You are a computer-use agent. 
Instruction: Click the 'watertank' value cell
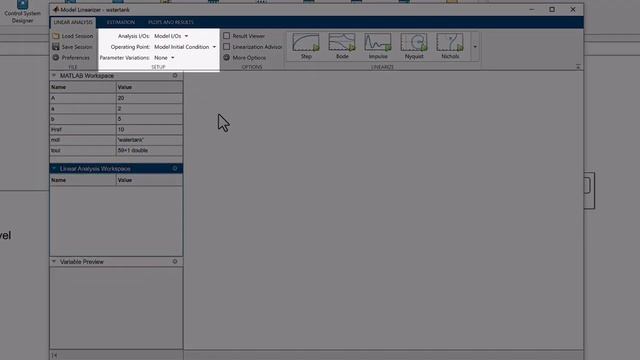pos(149,140)
